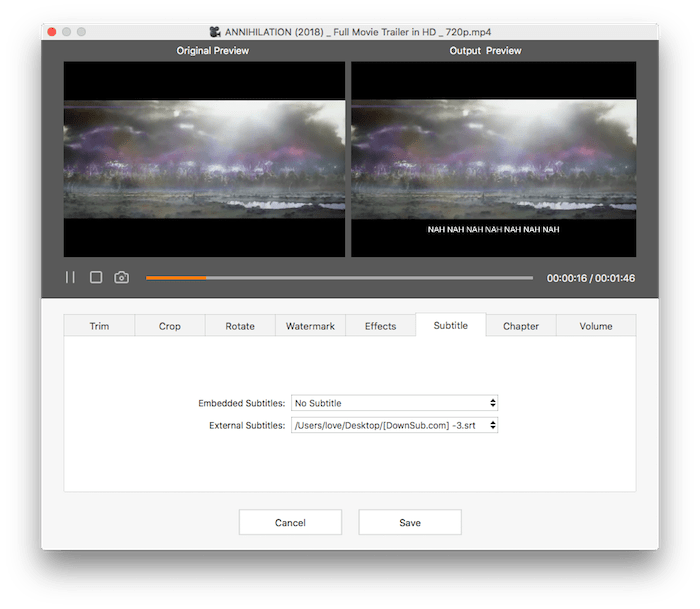Pause the video playback
700x609 pixels.
(70, 277)
